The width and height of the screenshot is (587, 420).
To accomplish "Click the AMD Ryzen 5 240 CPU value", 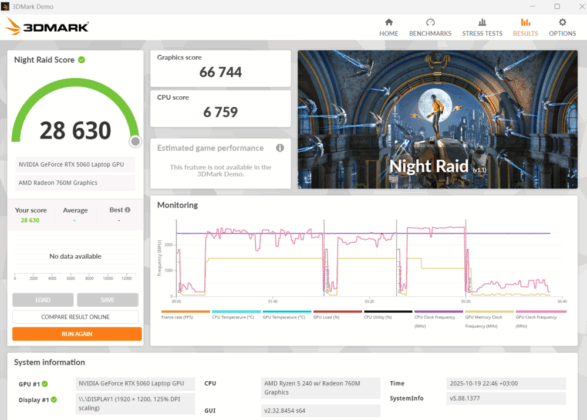I will click(320, 388).
